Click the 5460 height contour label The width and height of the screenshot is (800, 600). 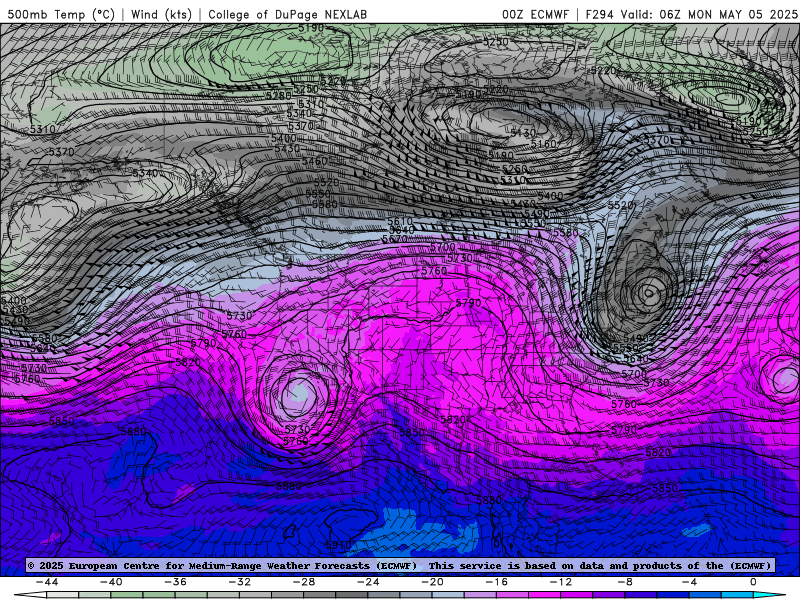click(x=314, y=161)
